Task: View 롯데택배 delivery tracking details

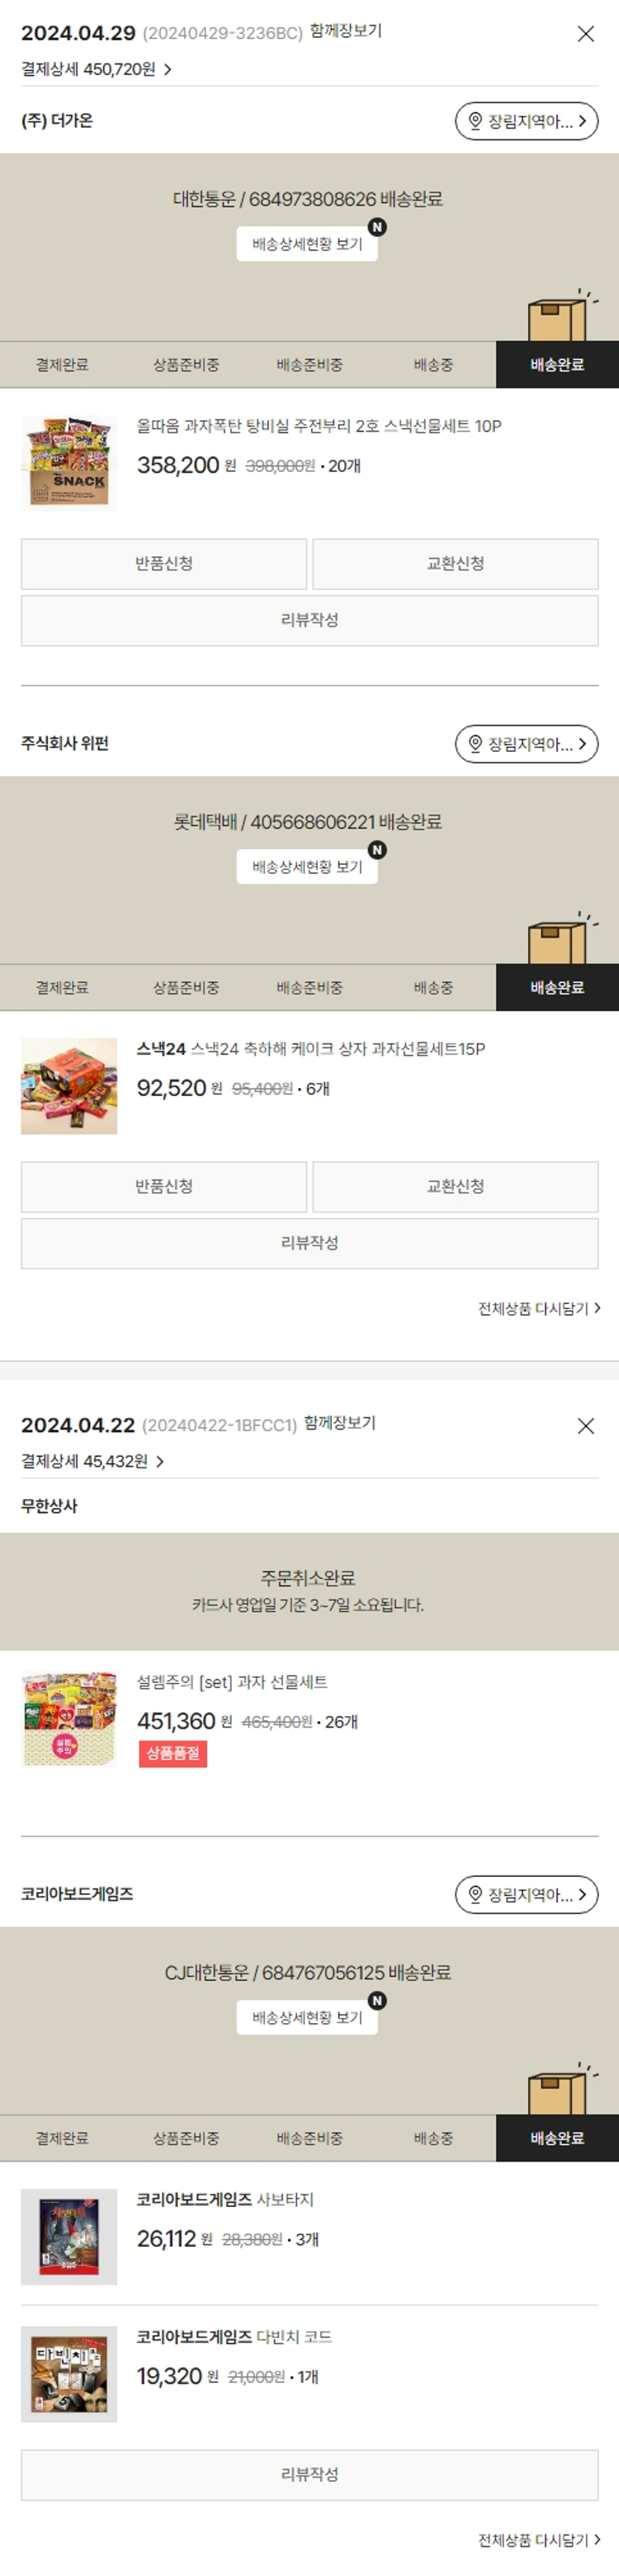Action: 307,867
